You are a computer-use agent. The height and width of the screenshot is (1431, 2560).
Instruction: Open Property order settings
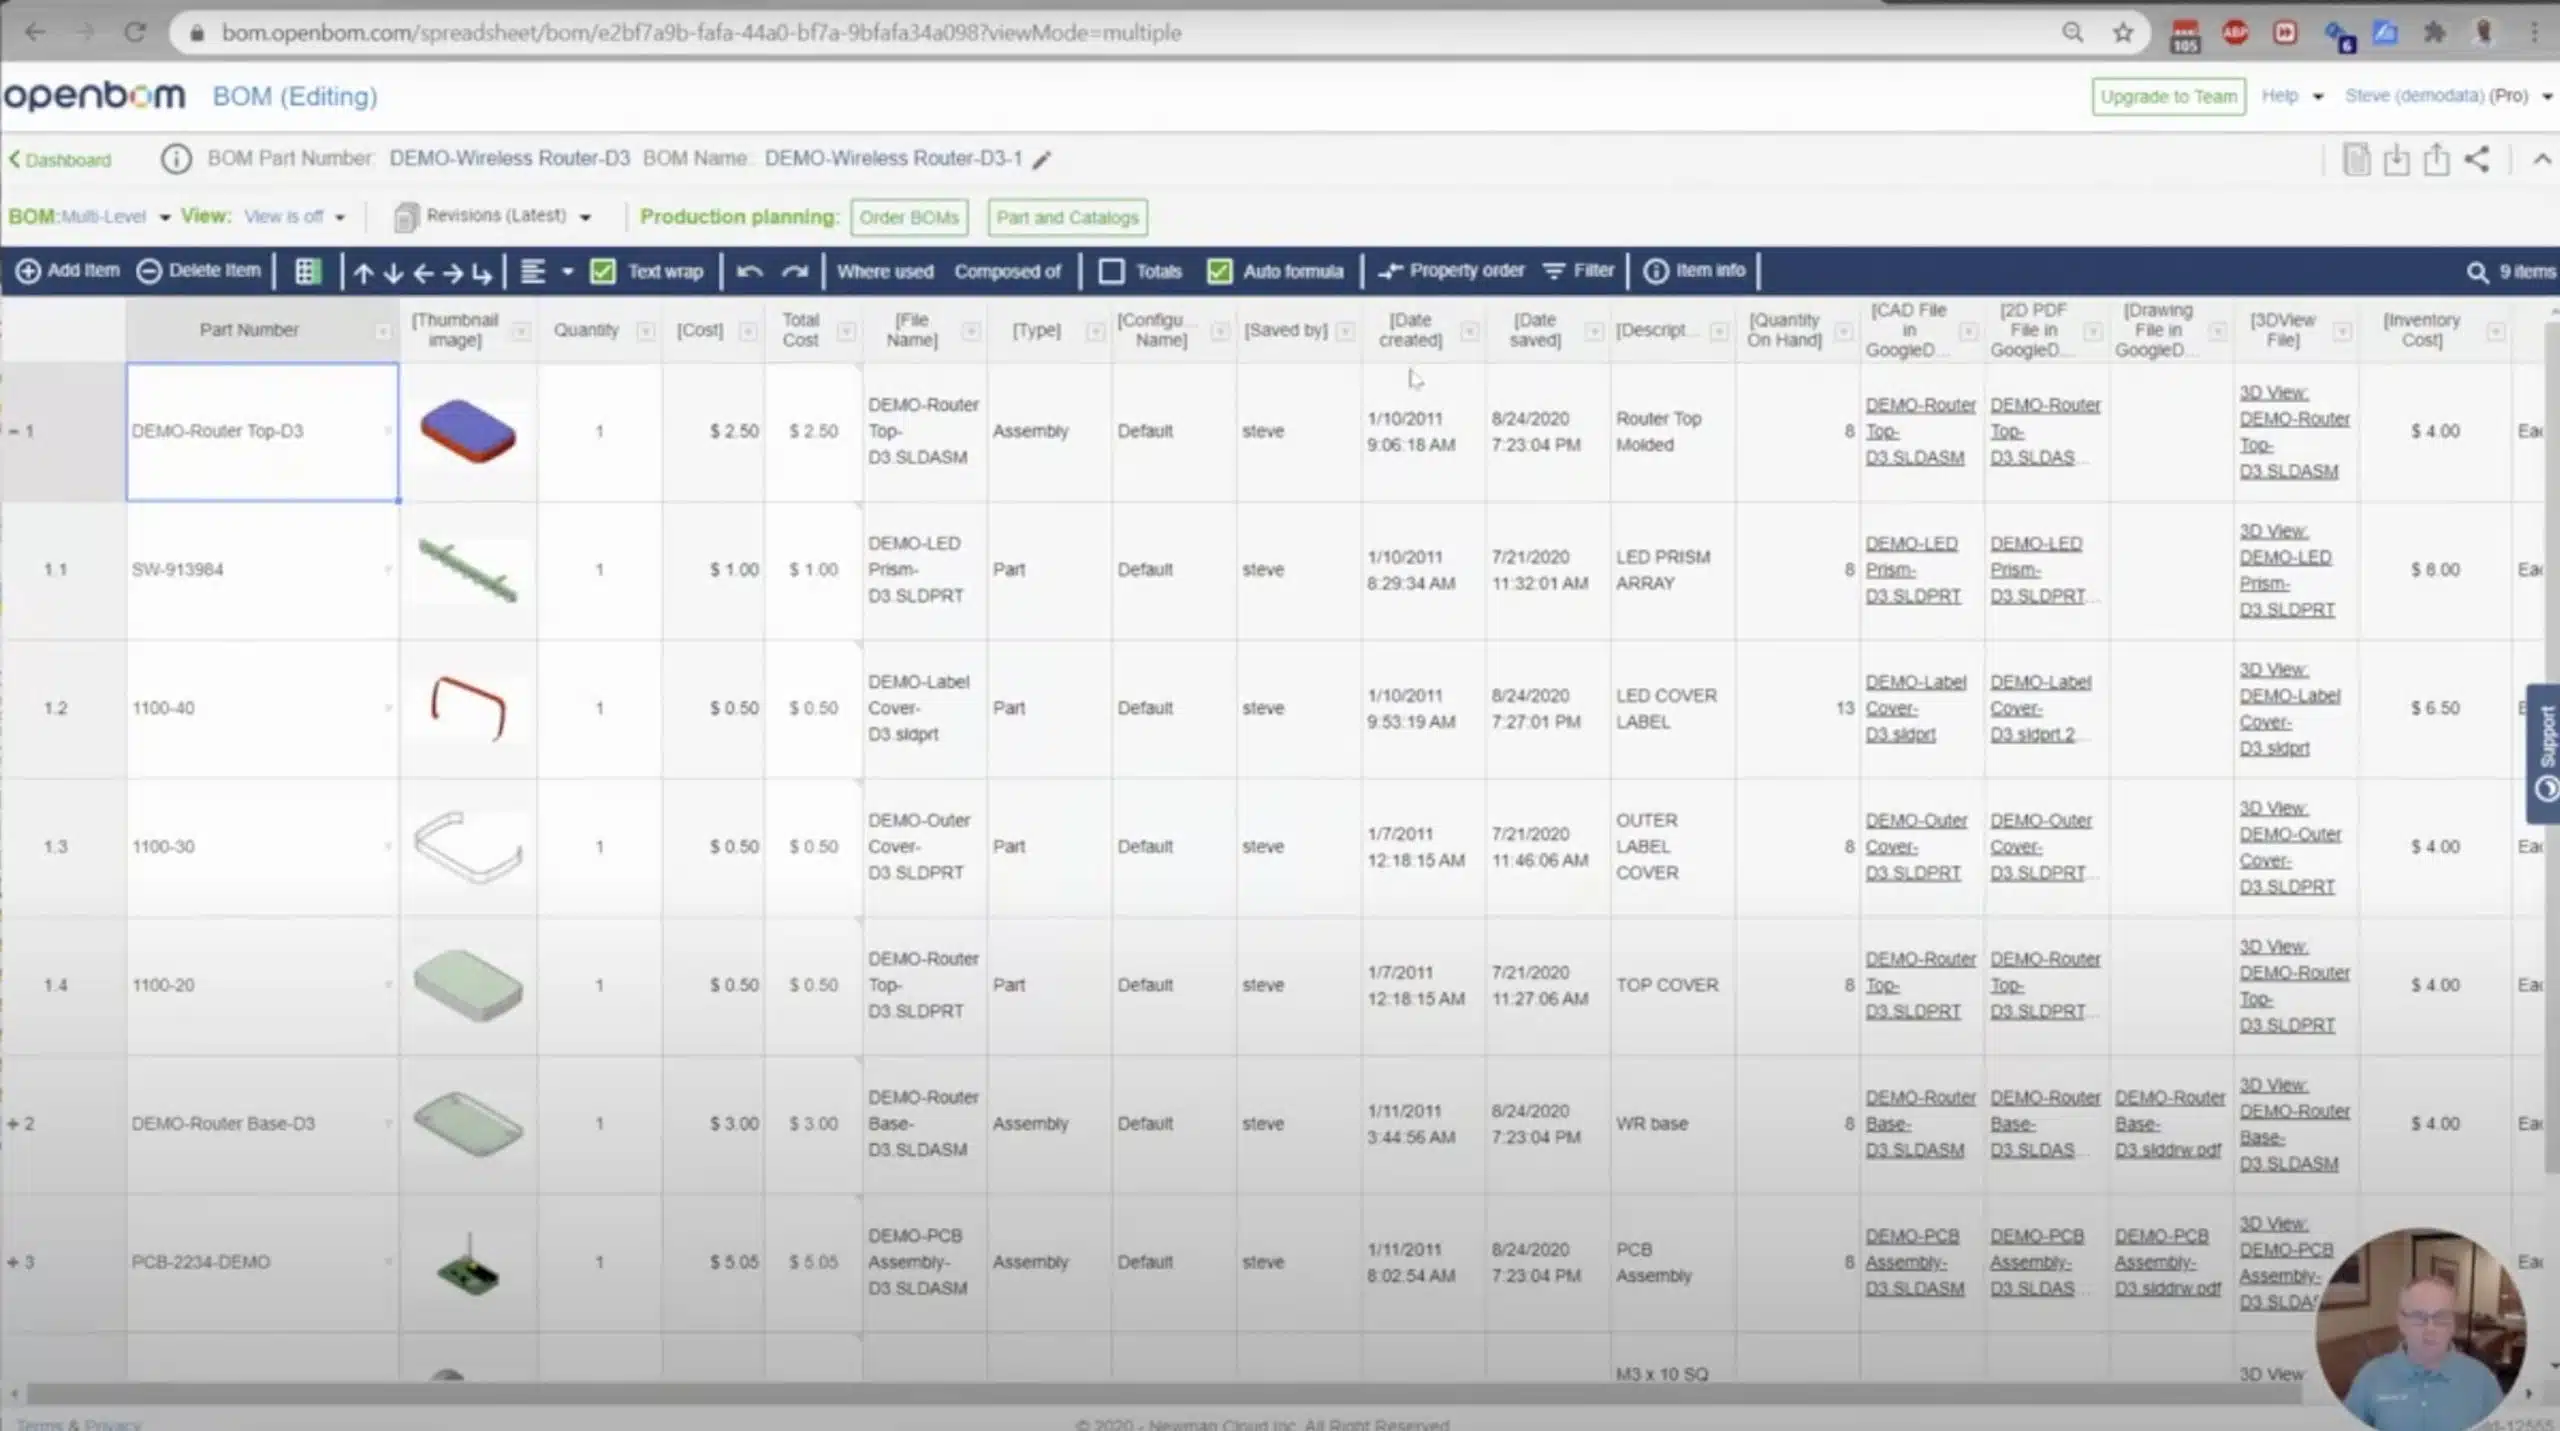pyautogui.click(x=1451, y=270)
